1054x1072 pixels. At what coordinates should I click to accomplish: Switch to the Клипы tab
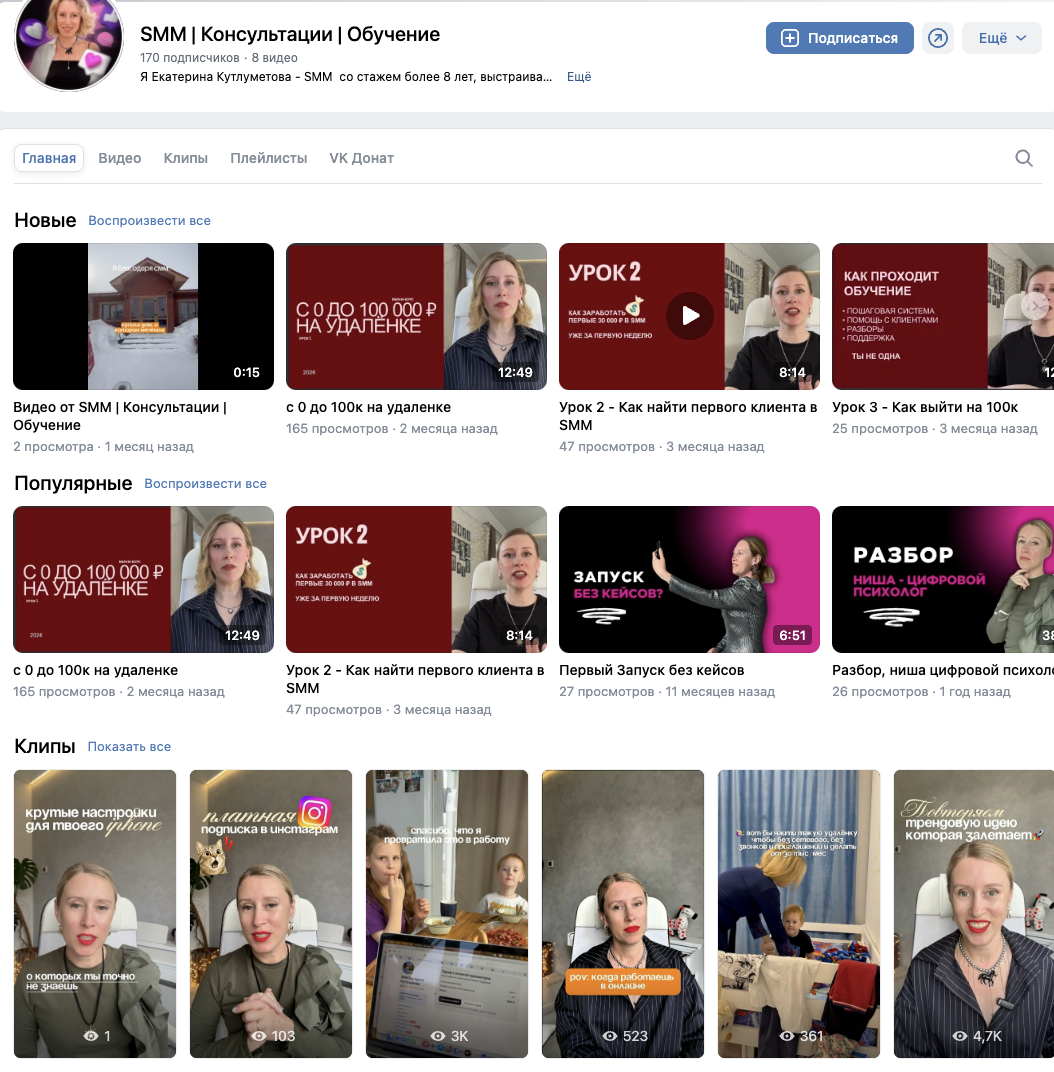pyautogui.click(x=185, y=158)
